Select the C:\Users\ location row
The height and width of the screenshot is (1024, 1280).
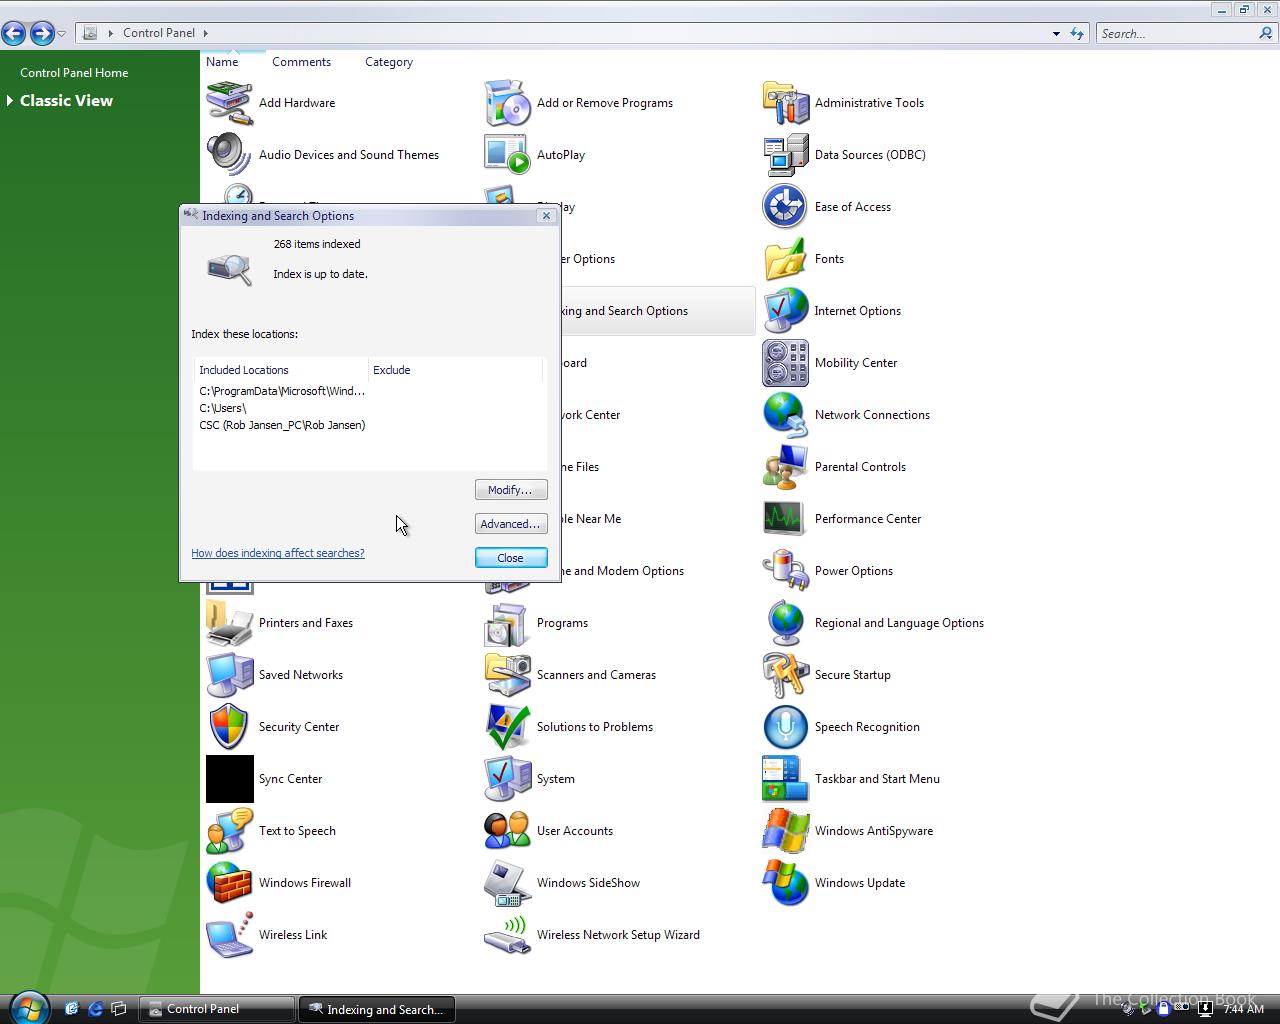click(x=222, y=408)
